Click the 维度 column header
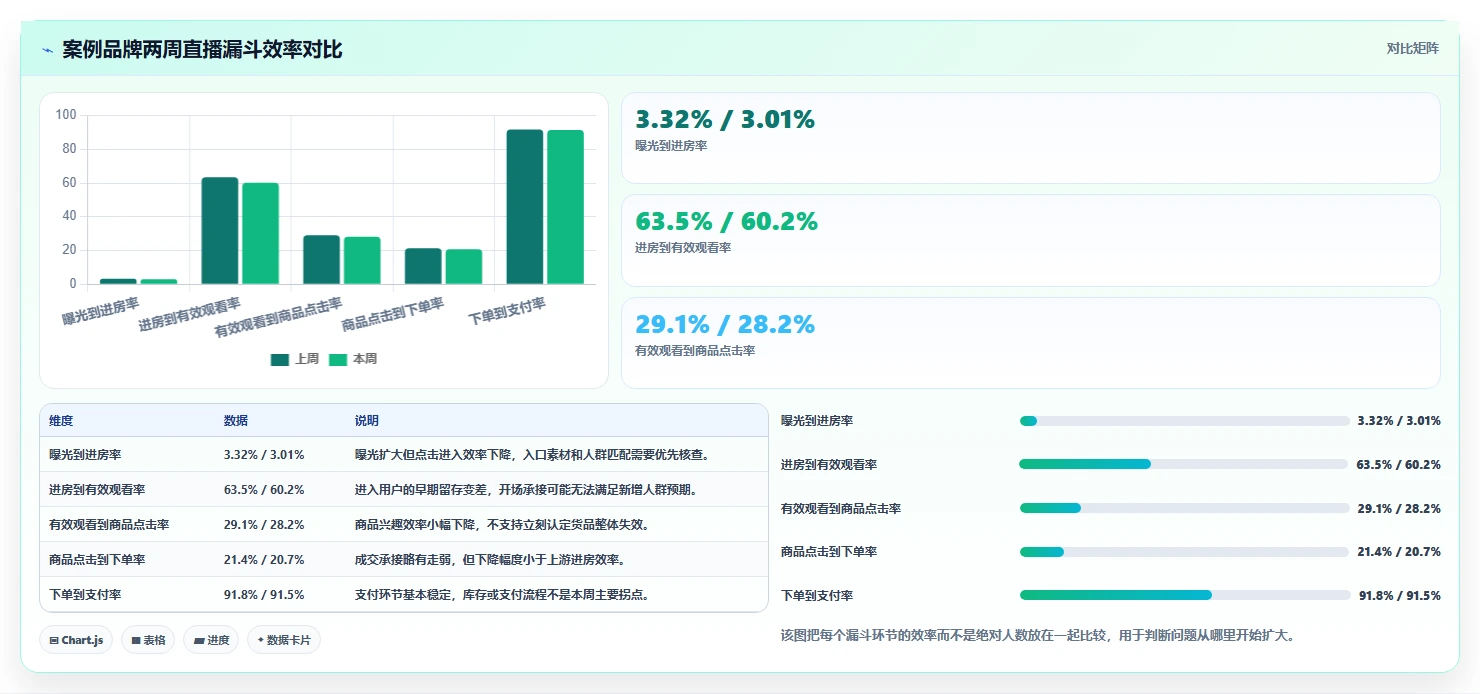This screenshot has width=1480, height=694. pos(61,421)
